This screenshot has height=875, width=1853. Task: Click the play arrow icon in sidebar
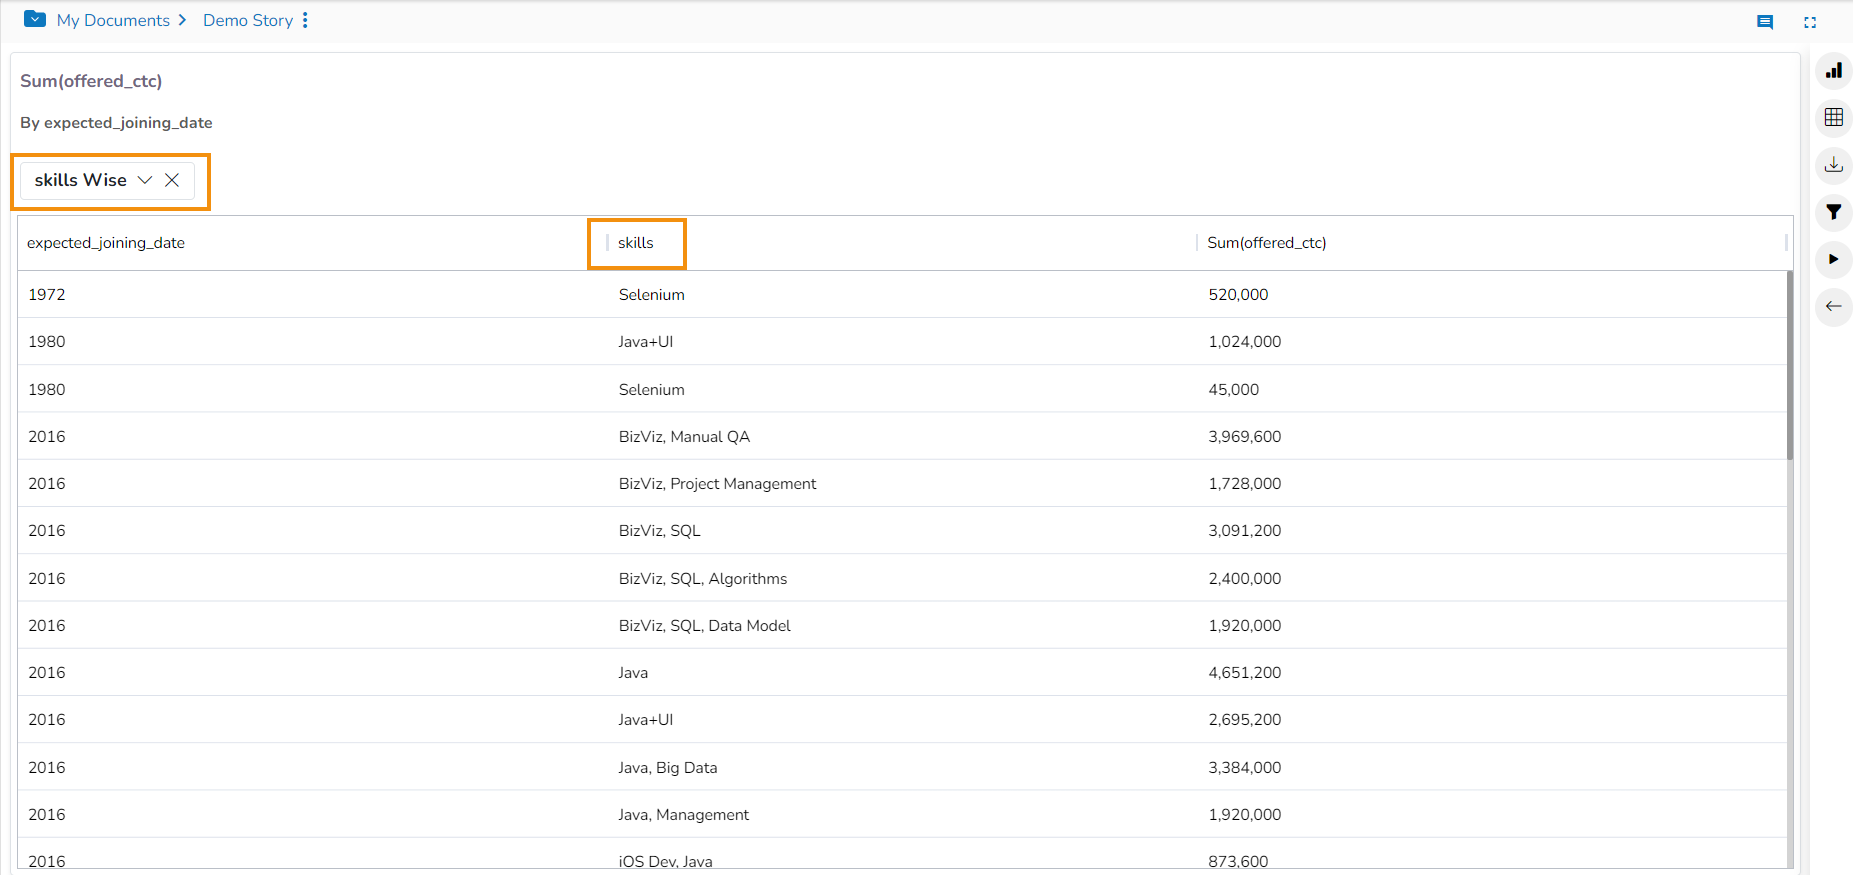pos(1833,259)
